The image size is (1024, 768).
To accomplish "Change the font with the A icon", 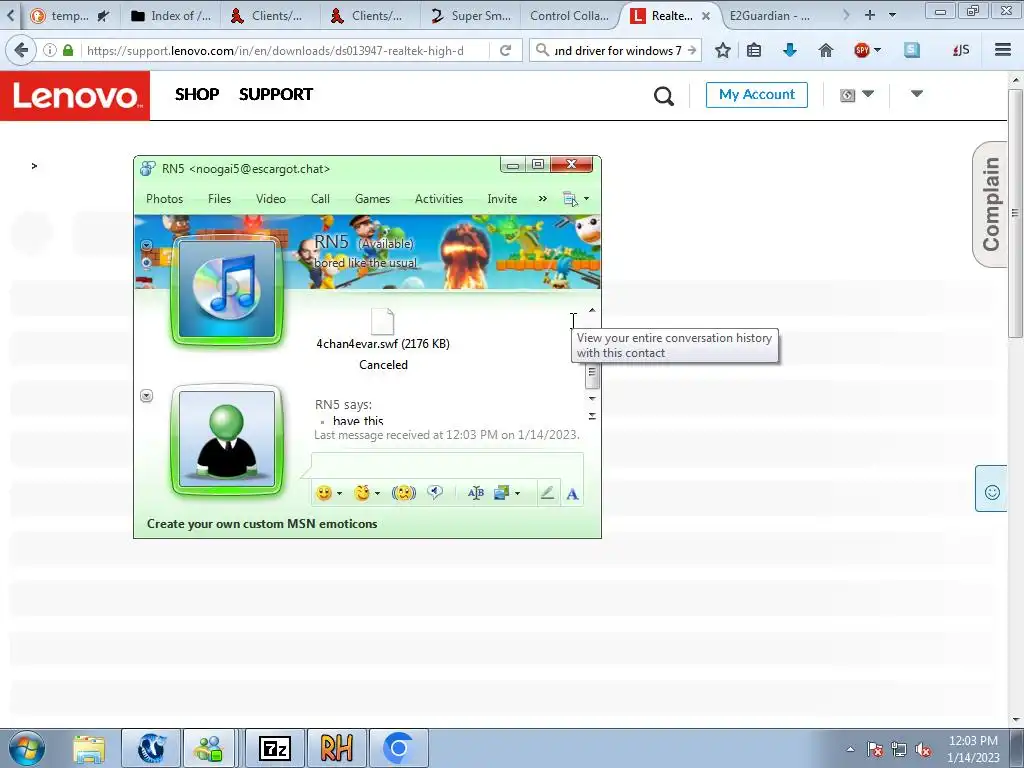I will (x=572, y=494).
